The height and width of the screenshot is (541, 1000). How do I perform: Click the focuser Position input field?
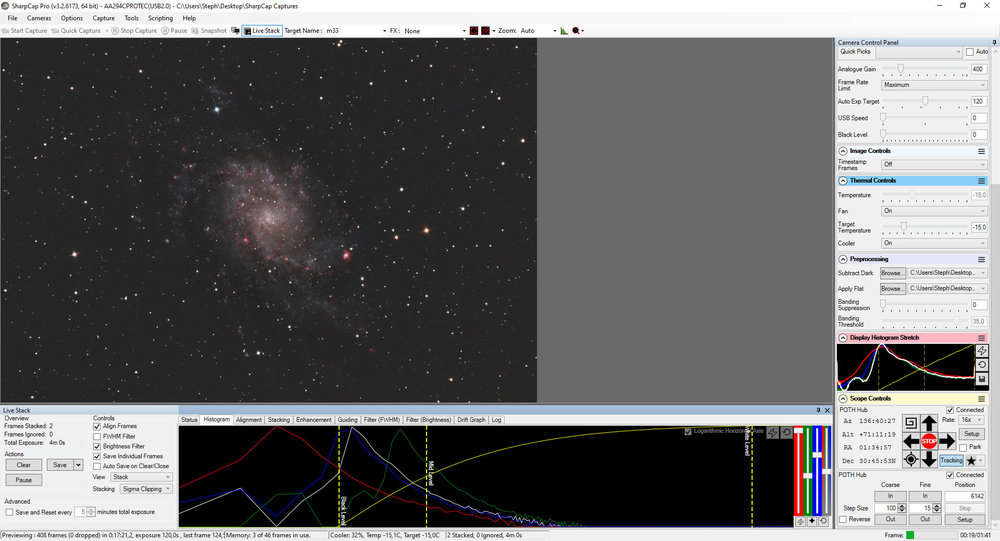point(964,496)
